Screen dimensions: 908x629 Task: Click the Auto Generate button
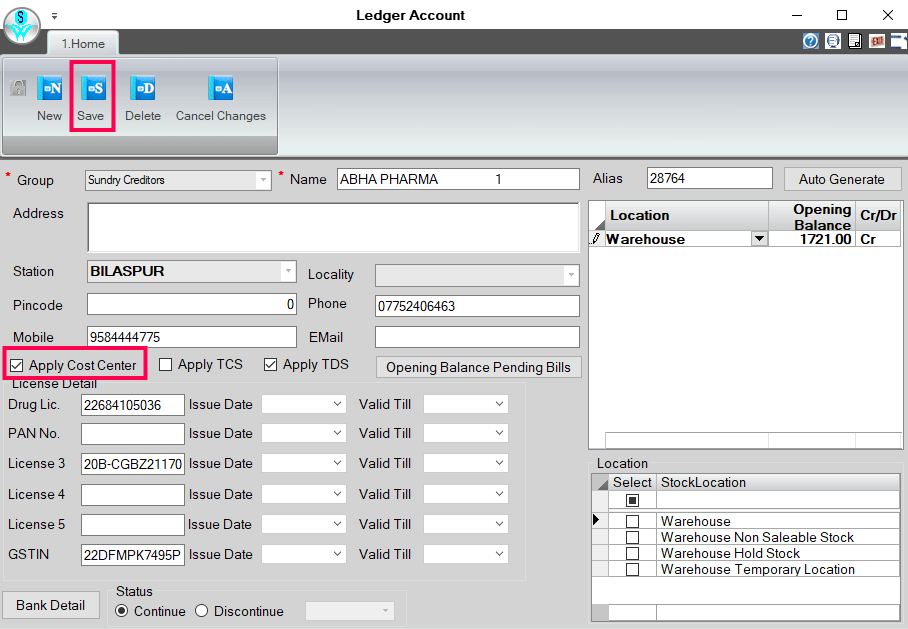(842, 178)
